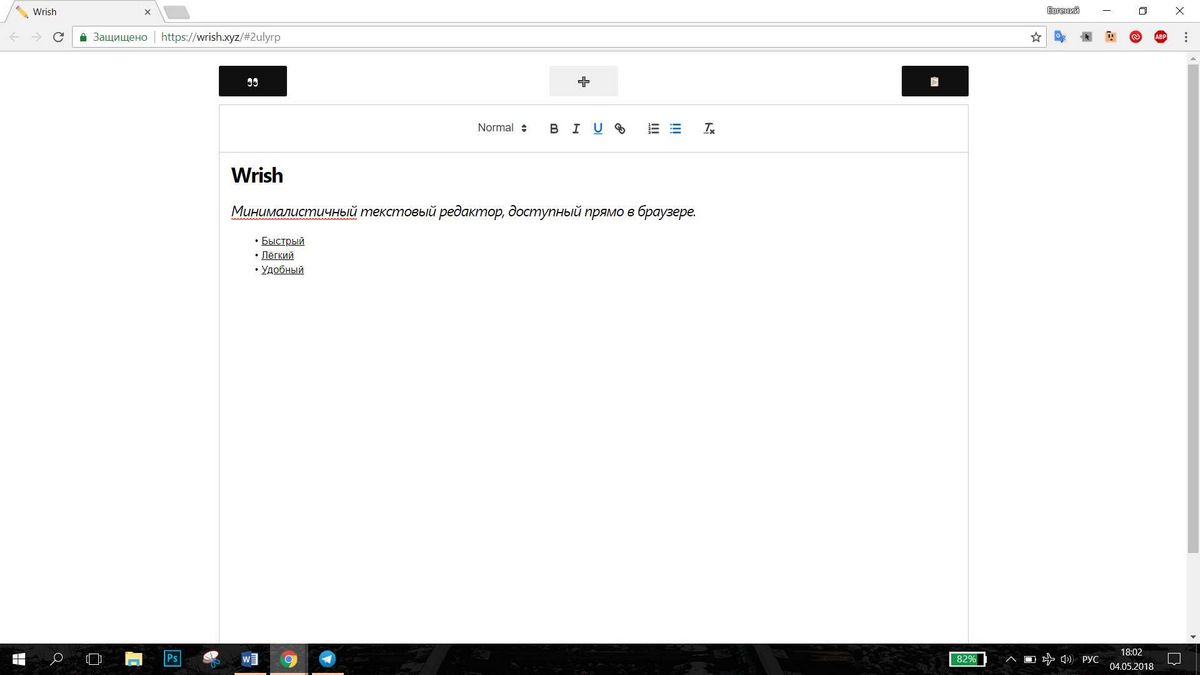Open the Windows Start menu

point(19,659)
